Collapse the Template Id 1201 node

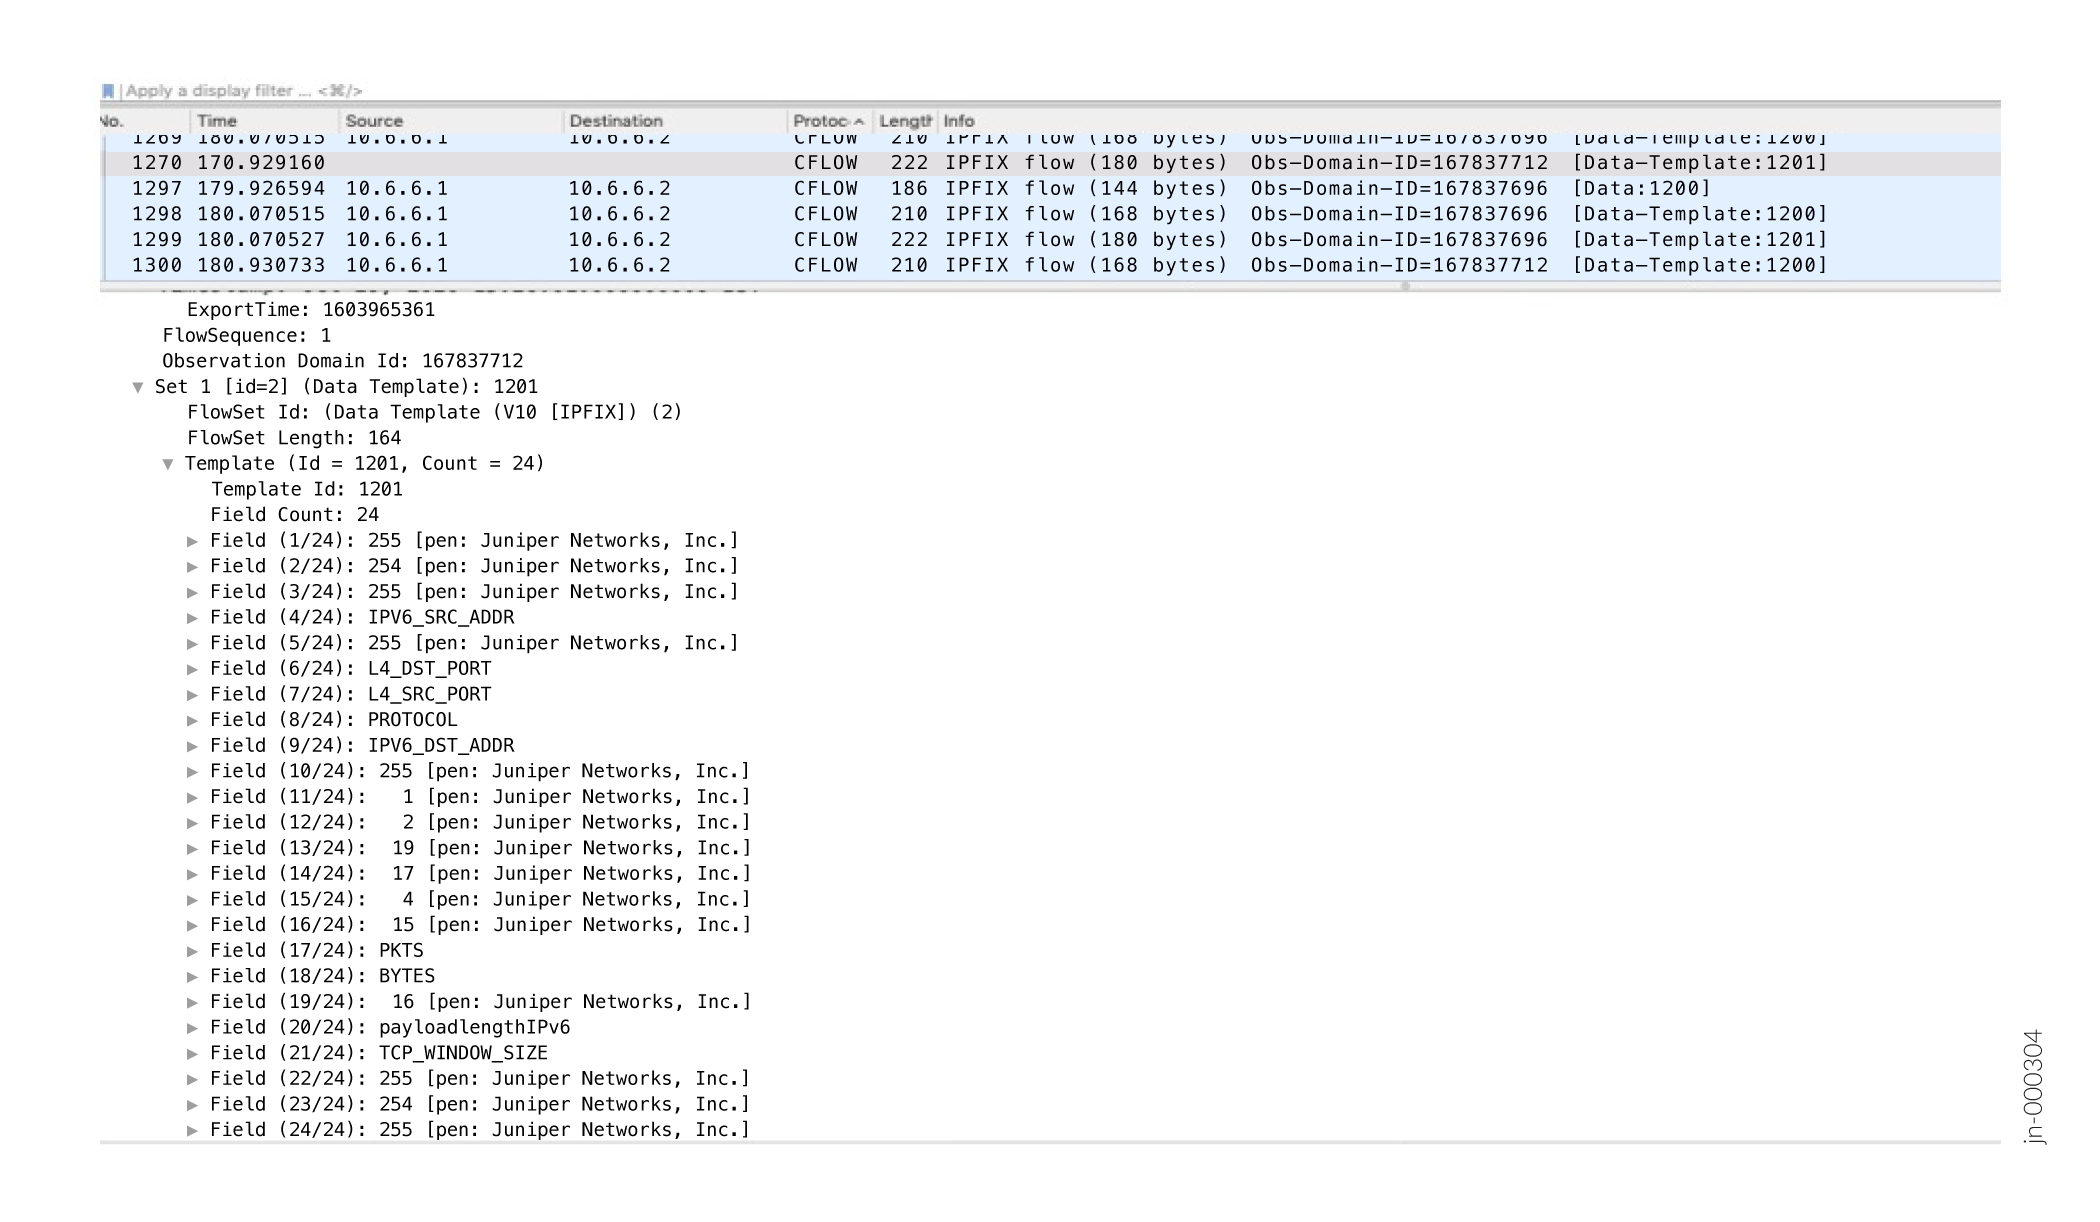[x=168, y=464]
